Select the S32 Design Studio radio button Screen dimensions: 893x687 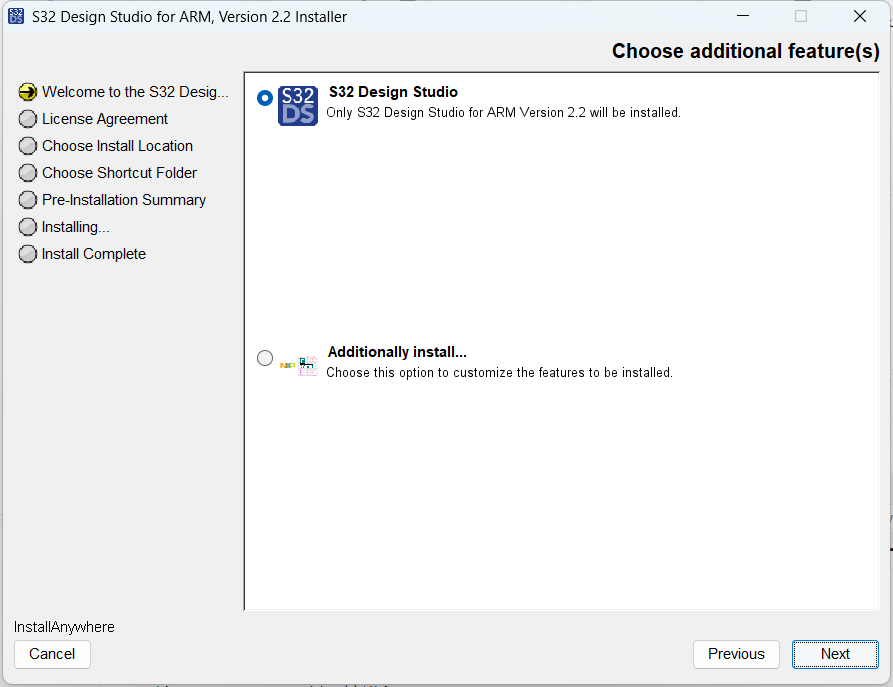coord(265,98)
